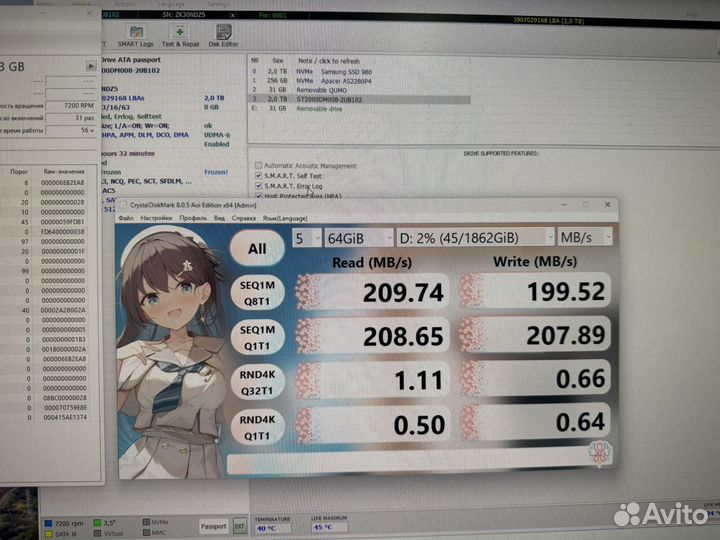Click the 40 °C temperature readout
Screen dimensions: 720x540
[x=273, y=528]
